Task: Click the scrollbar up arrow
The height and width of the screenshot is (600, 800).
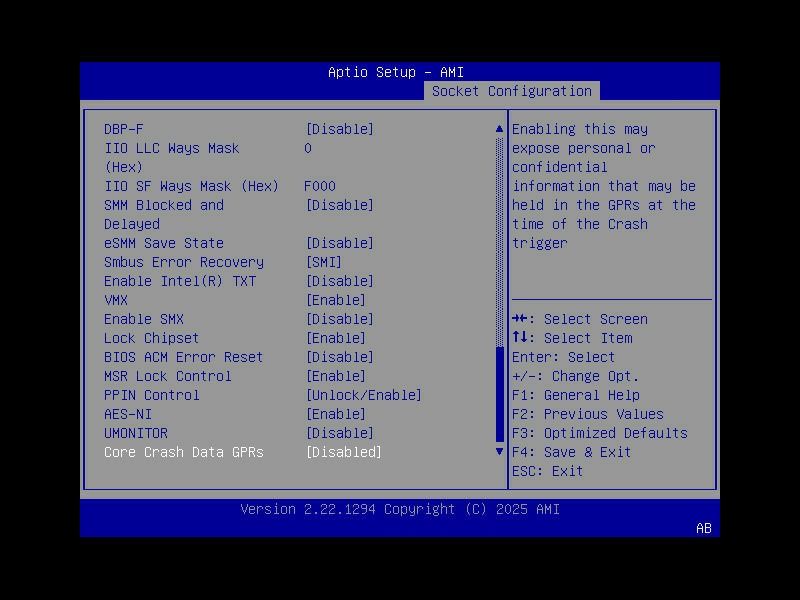Action: click(497, 127)
